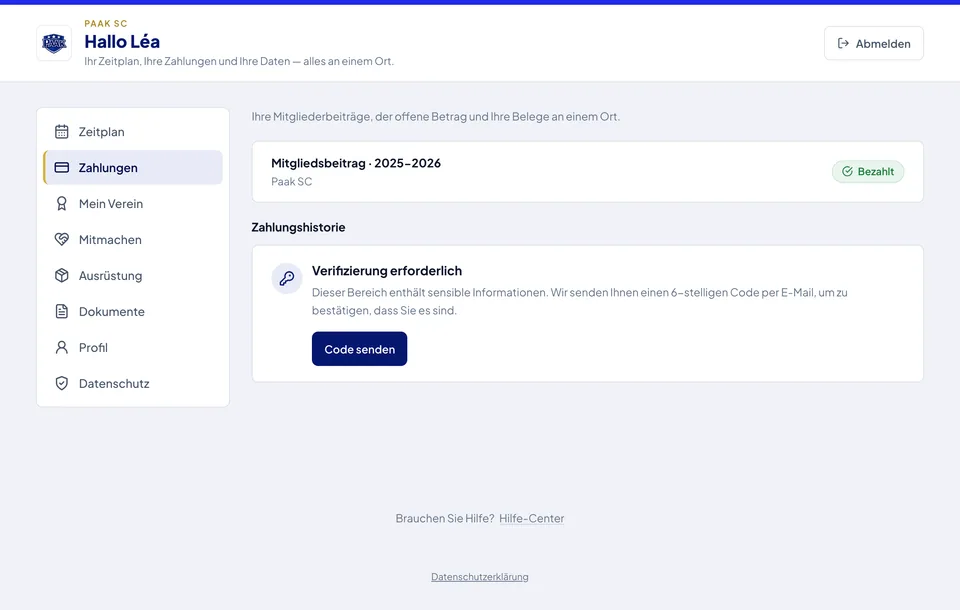
Task: Click the Brauchen Sie Hilfe? text
Action: point(444,519)
